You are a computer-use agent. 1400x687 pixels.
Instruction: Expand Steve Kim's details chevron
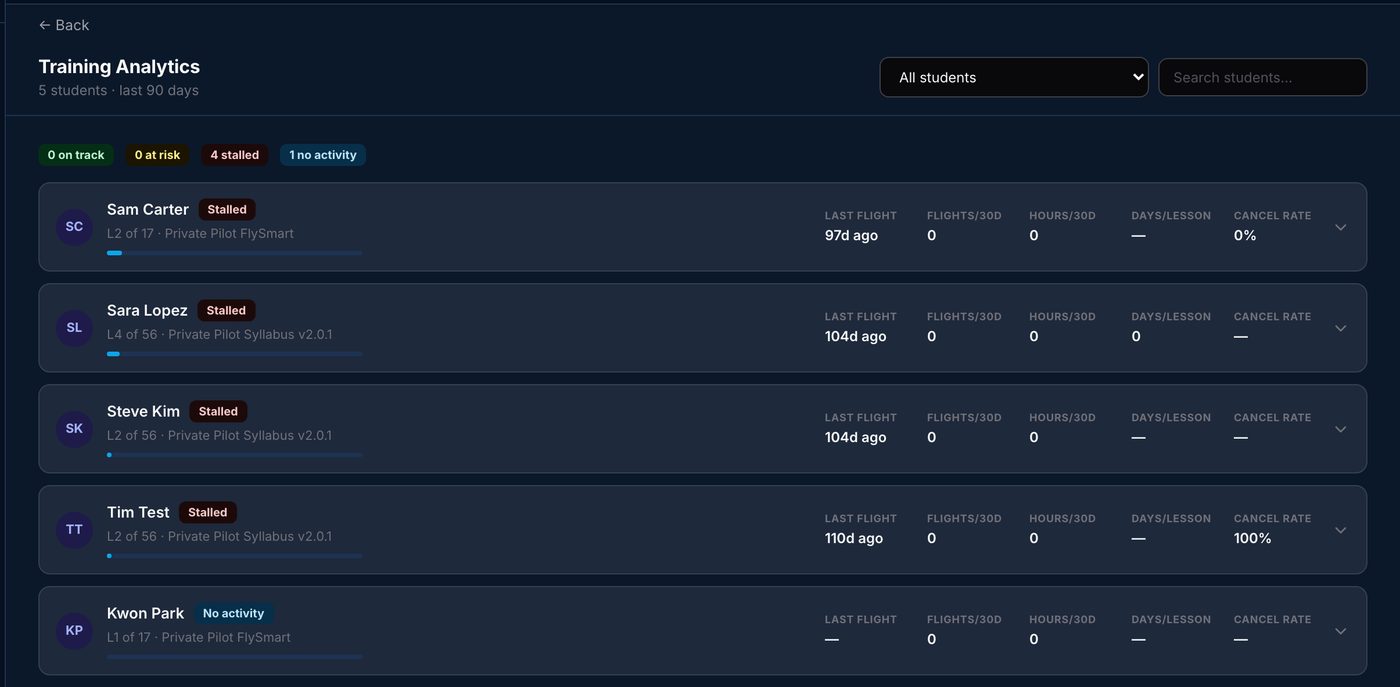pos(1341,429)
